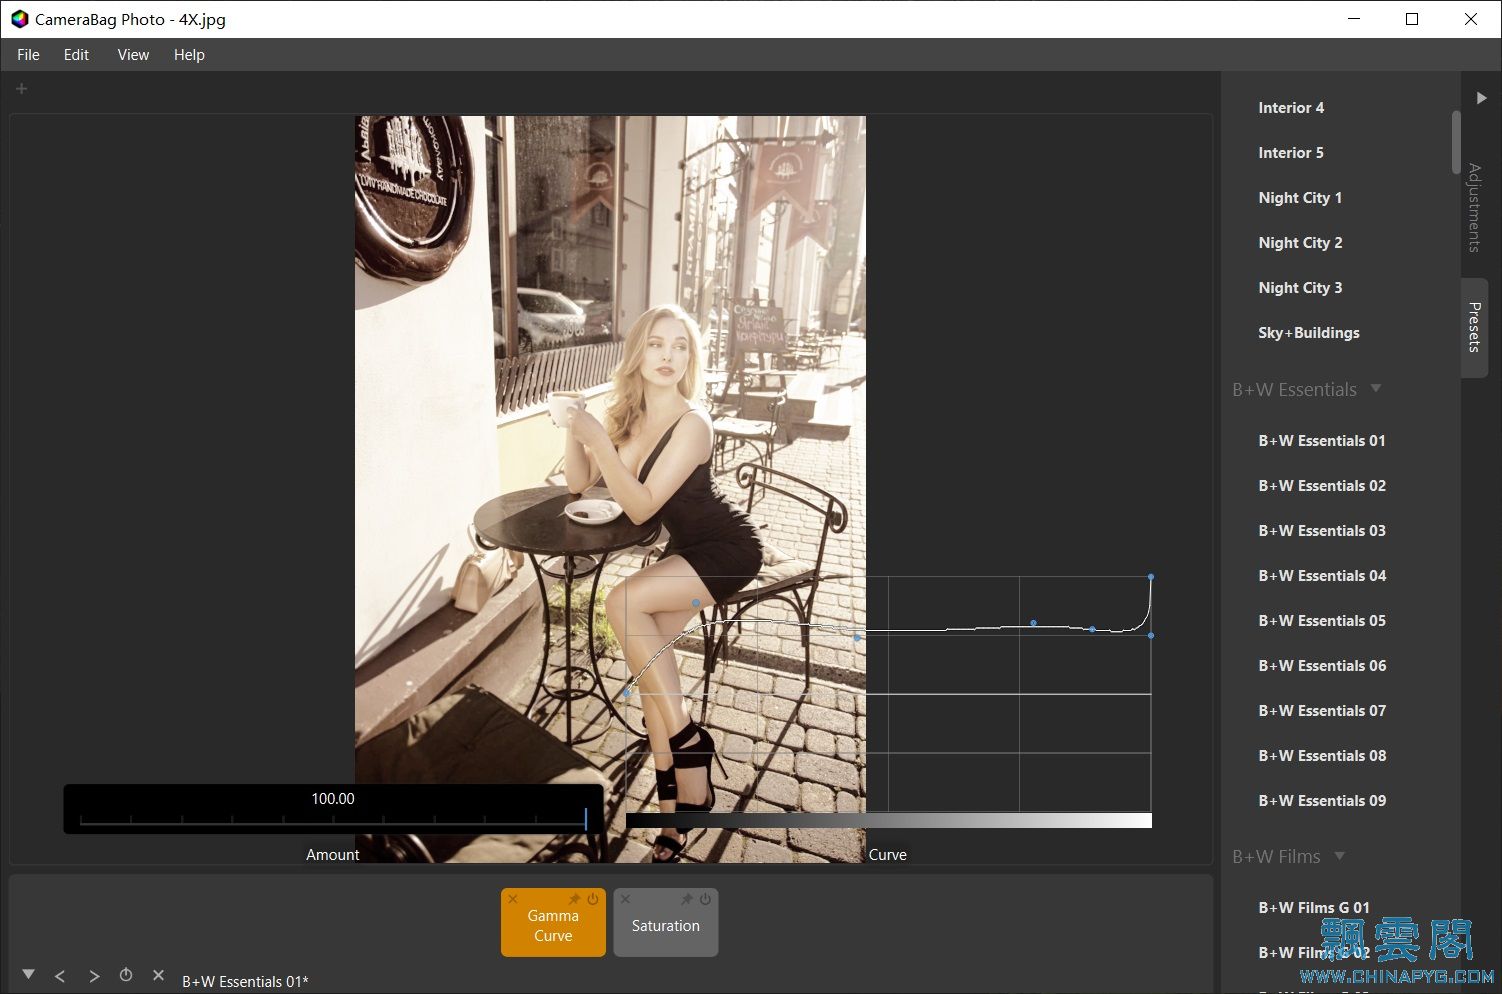Choose B+W Essentials 01 preset
Screen dimensions: 1502x994
click(1322, 441)
